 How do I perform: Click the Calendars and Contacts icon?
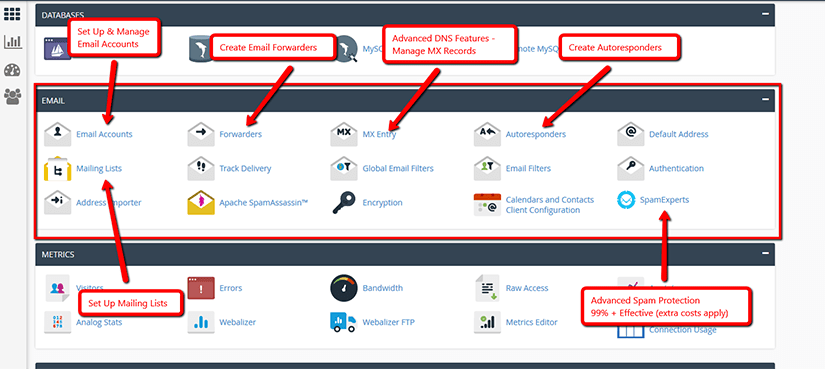pyautogui.click(x=487, y=204)
